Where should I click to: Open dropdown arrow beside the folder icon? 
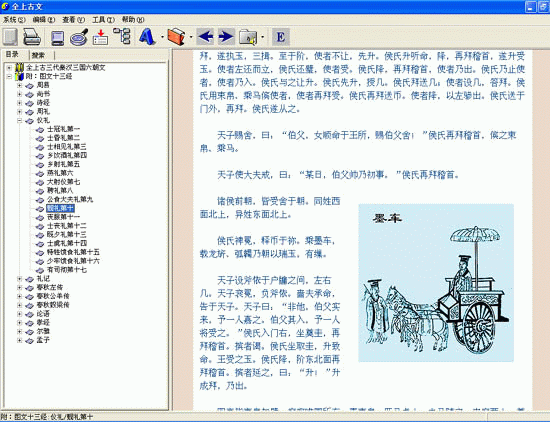coord(263,37)
